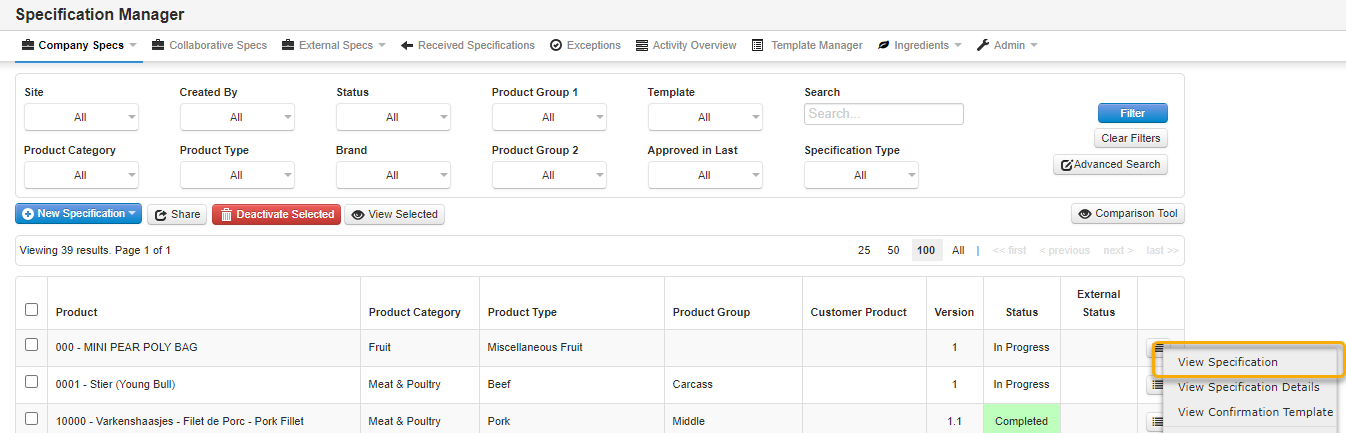Open the Product Category filter dropdown
Viewport: 1346px width, 433px height.
click(x=81, y=175)
